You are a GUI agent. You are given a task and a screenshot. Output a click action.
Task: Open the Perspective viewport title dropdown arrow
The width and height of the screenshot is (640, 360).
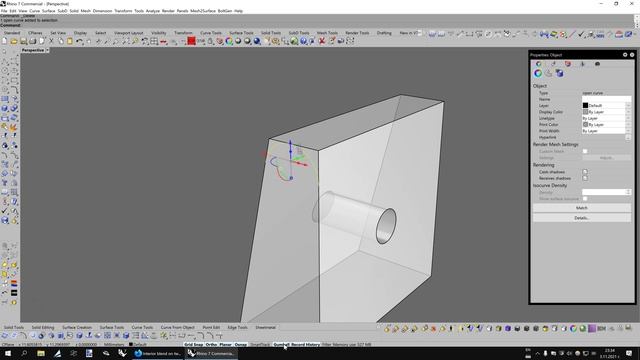click(47, 50)
